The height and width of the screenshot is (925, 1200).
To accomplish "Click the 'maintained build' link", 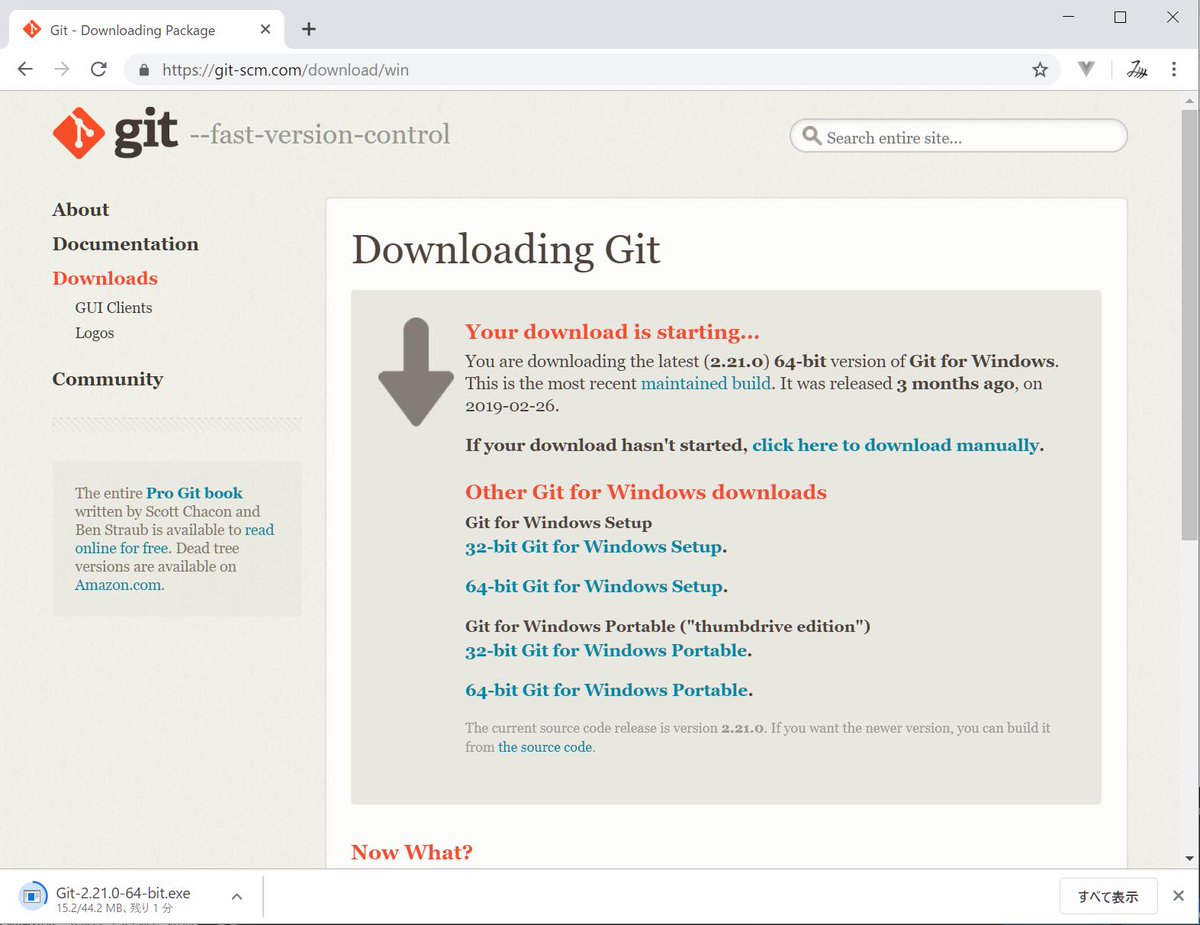I will (x=705, y=383).
